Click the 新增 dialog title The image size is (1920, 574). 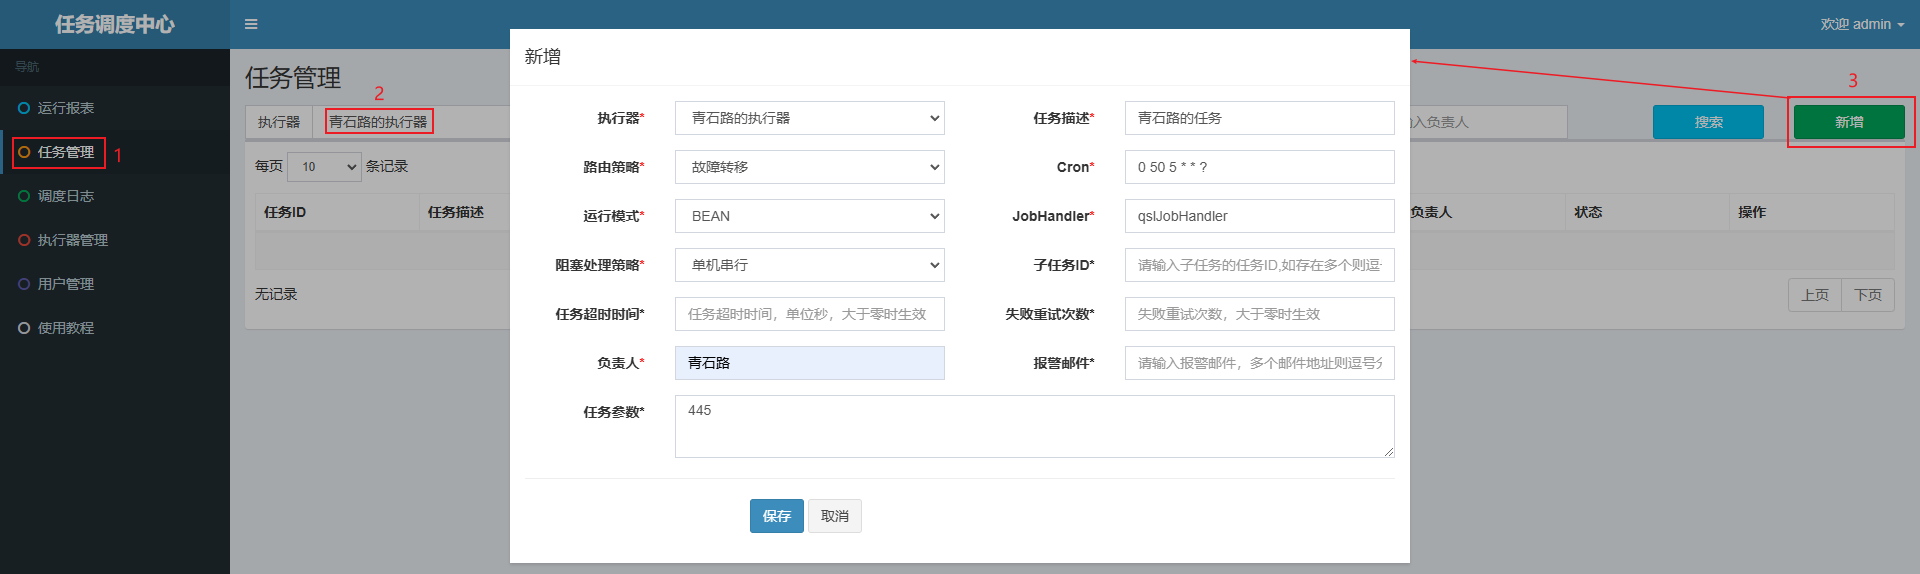click(543, 57)
